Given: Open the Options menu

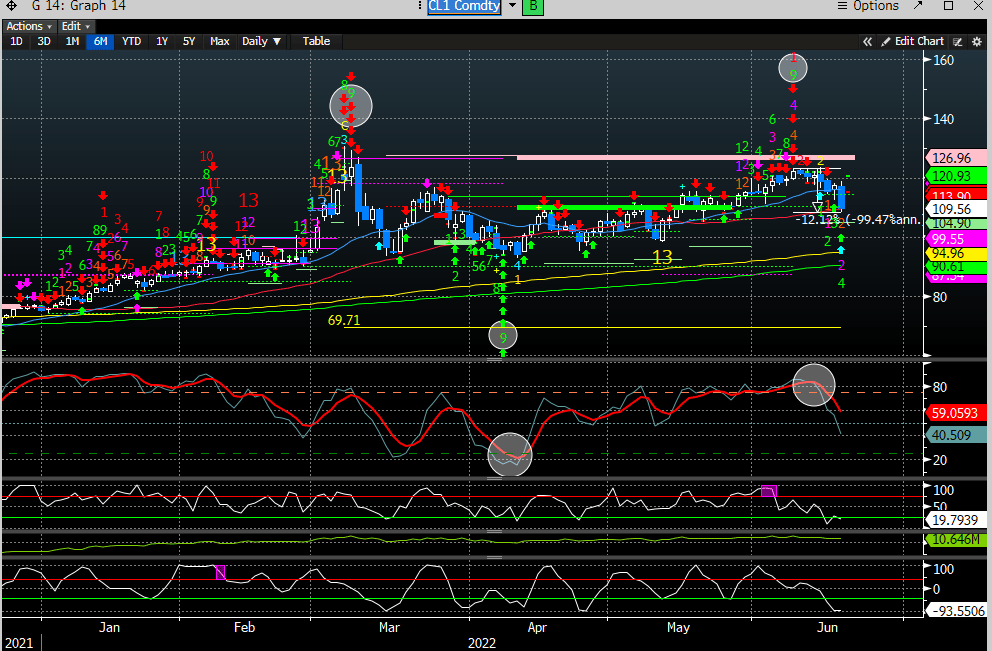Looking at the screenshot, I should (x=875, y=6).
